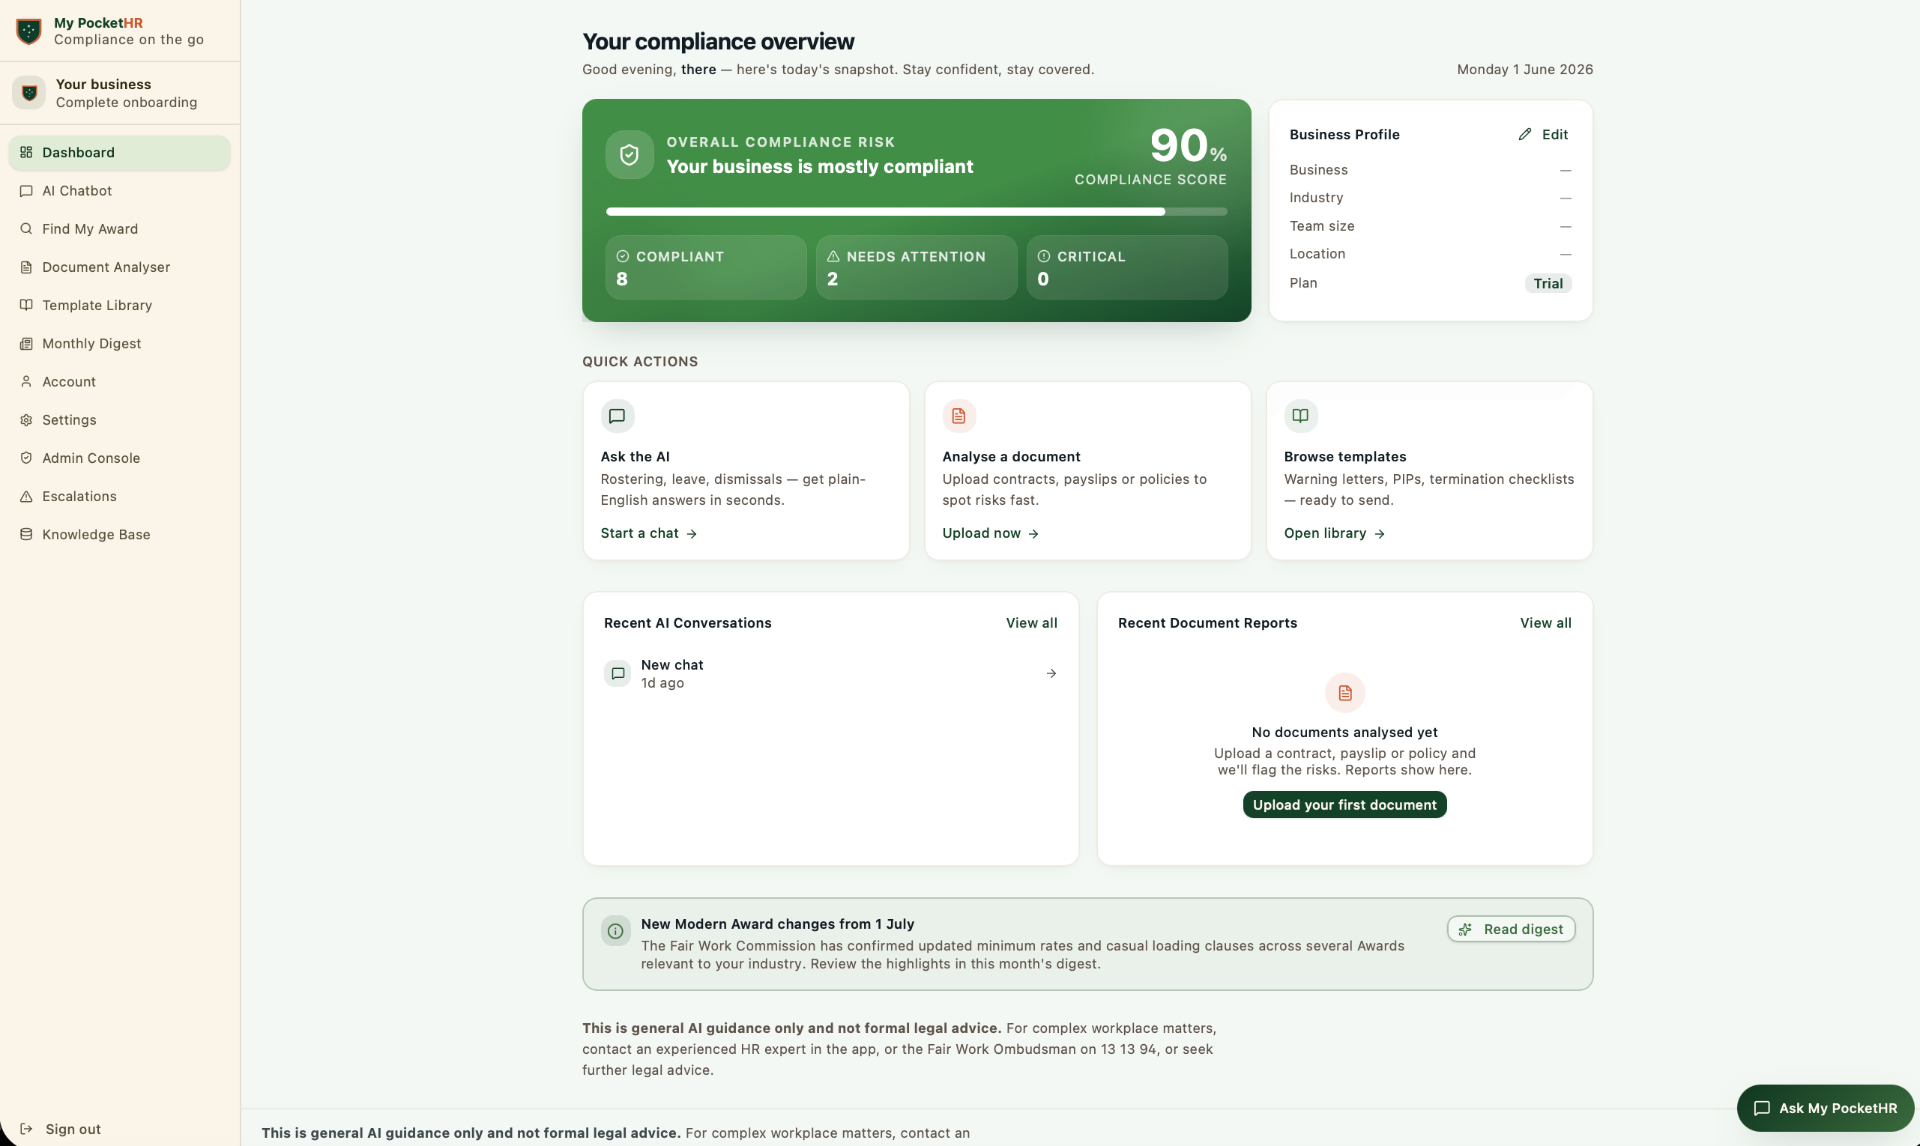
Task: Click the Your business avatar icon
Action: (x=29, y=93)
